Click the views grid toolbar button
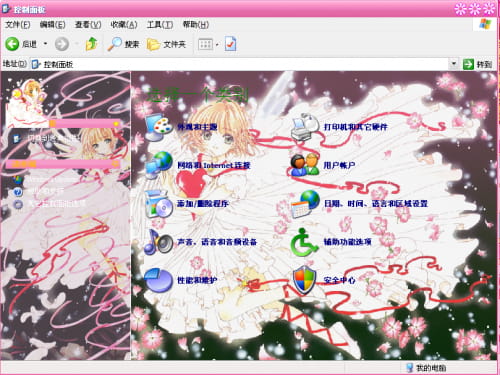Image resolution: width=500 pixels, height=375 pixels. pyautogui.click(x=205, y=44)
